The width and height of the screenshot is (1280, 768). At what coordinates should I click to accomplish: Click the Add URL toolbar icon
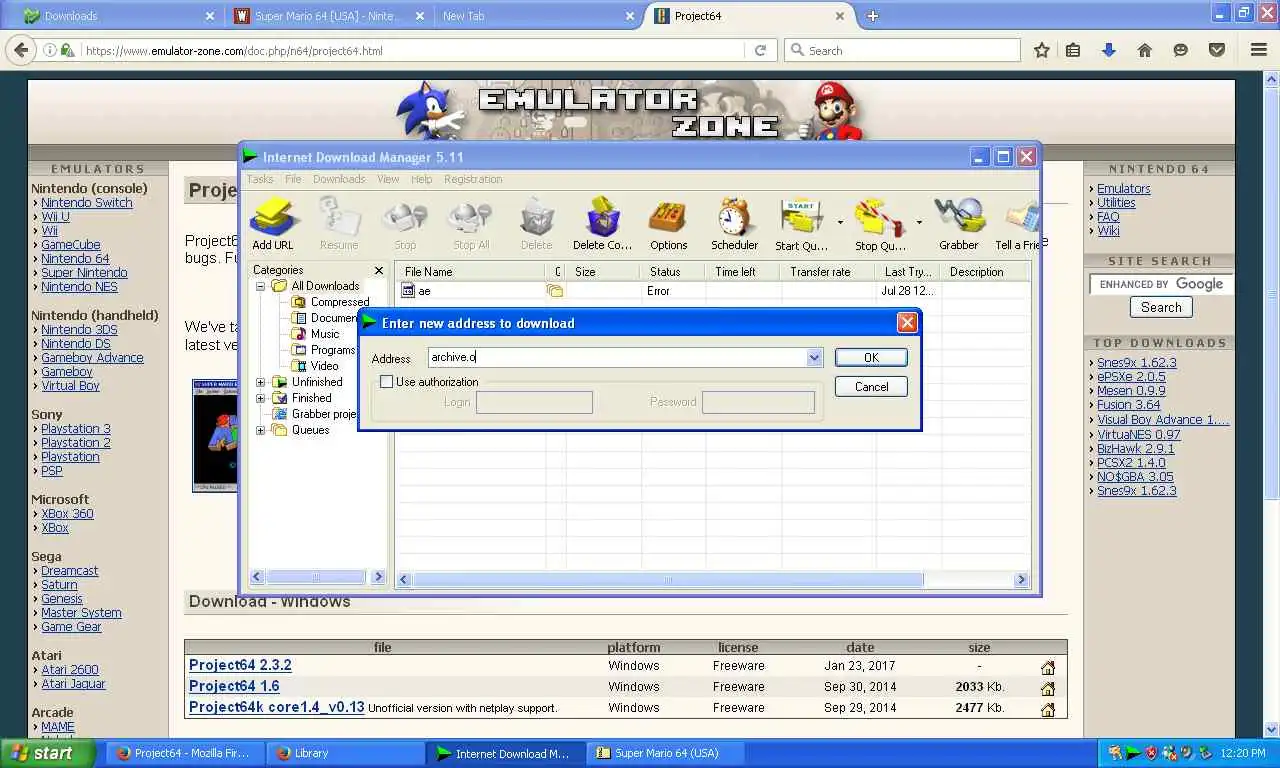click(272, 224)
